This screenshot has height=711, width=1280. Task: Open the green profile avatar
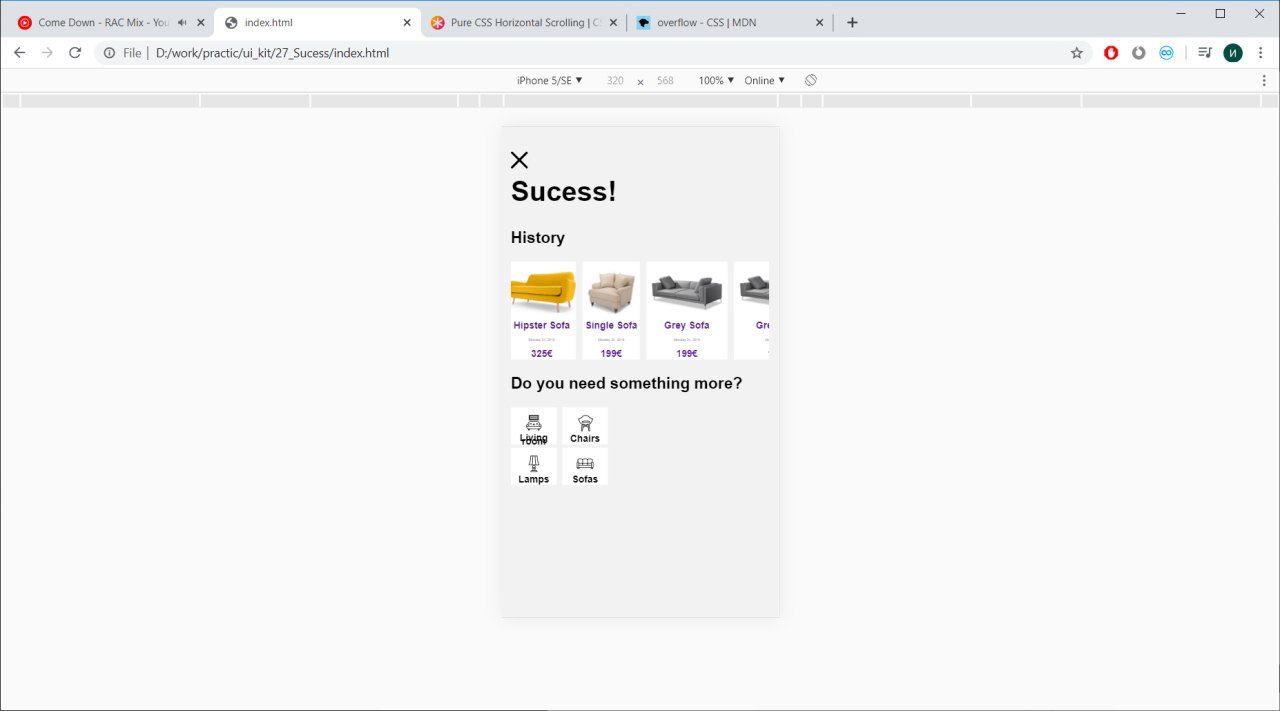click(1233, 53)
